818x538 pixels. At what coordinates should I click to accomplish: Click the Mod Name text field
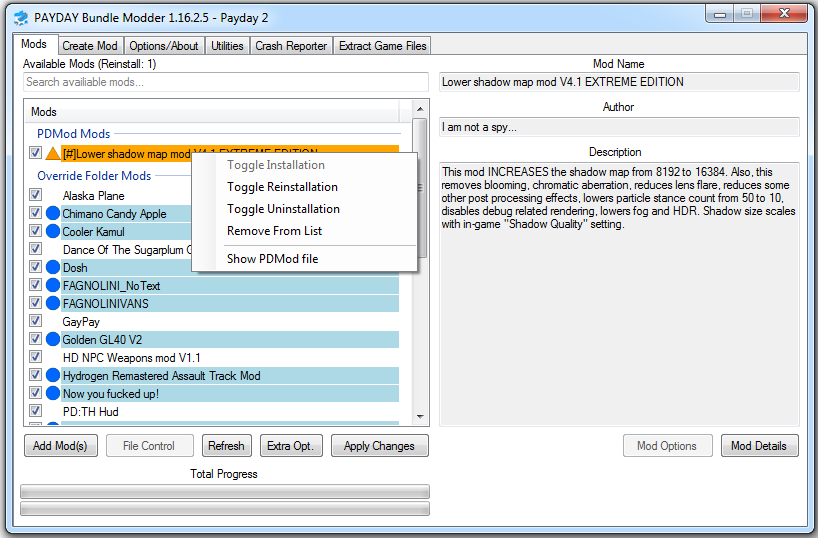(x=619, y=82)
